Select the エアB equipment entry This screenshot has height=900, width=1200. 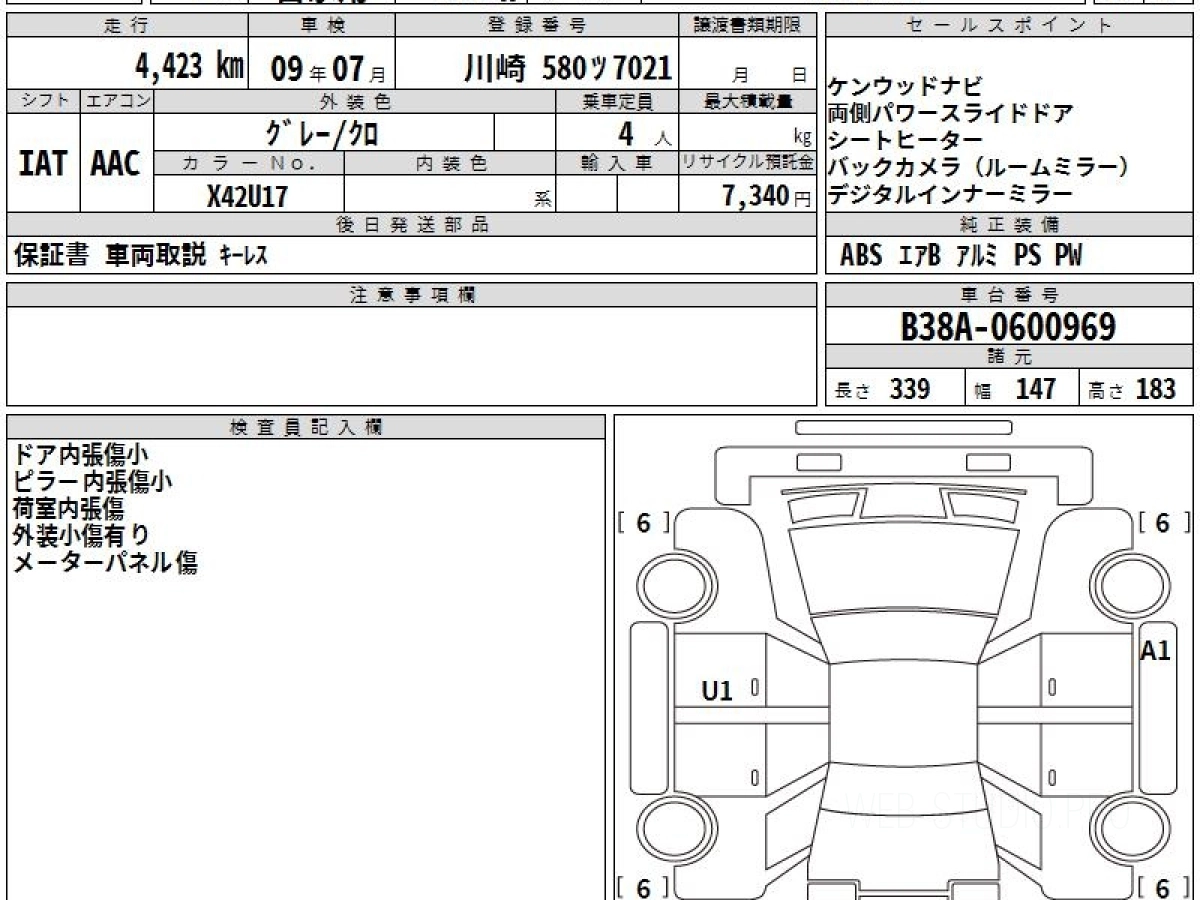[920, 256]
